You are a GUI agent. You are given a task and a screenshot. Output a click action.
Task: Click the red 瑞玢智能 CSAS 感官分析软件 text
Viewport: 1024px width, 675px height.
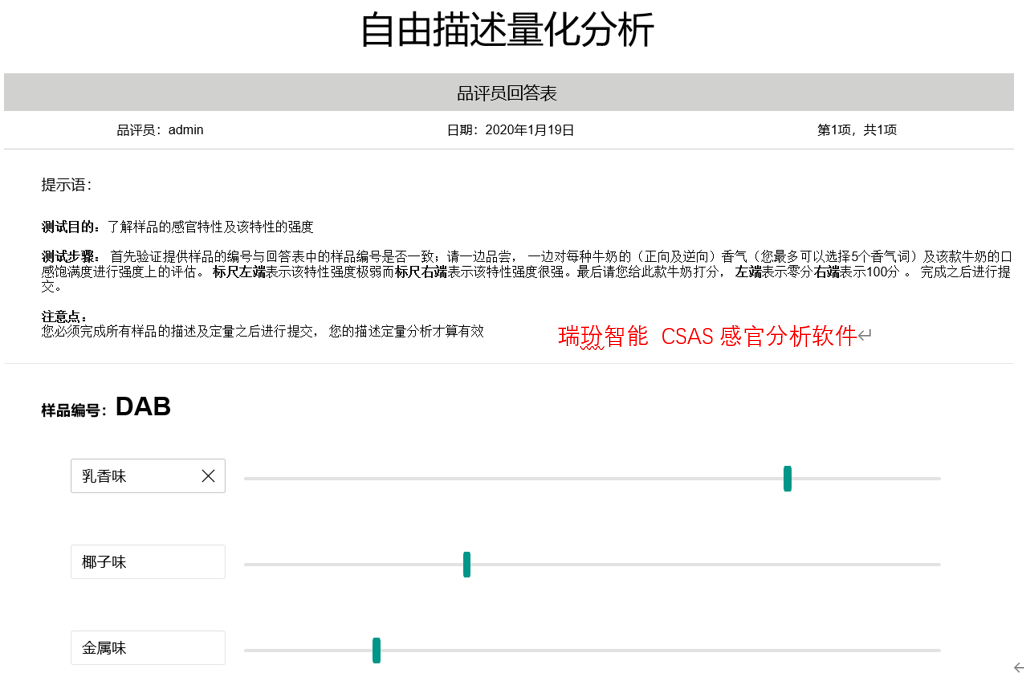coord(707,337)
